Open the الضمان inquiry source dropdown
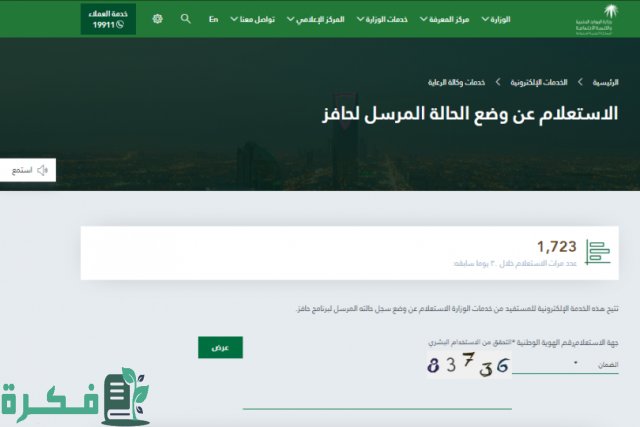The width and height of the screenshot is (640, 427). tap(565, 365)
